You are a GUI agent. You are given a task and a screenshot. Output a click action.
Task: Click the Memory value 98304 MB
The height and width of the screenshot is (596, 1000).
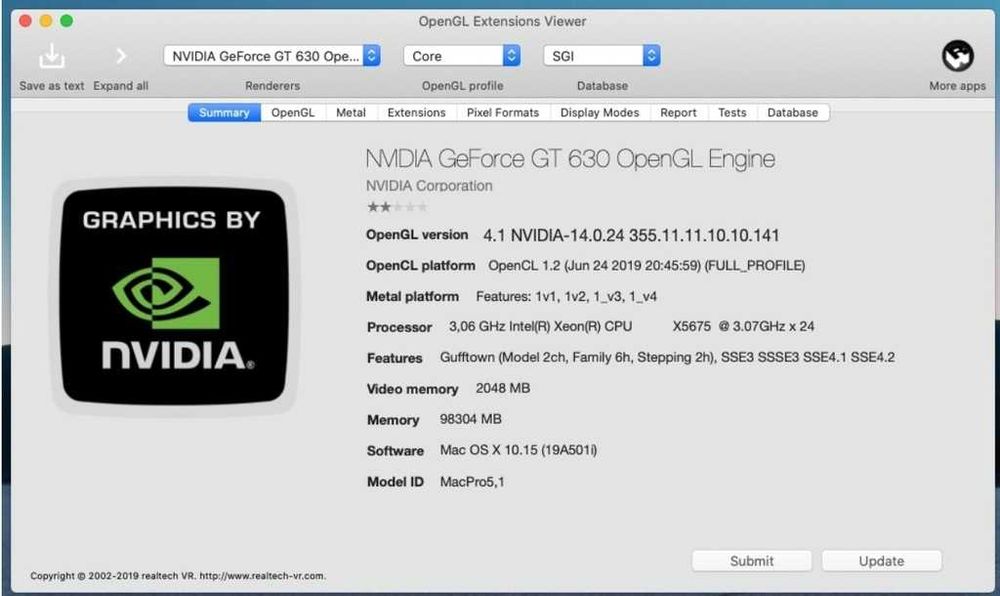click(x=471, y=419)
